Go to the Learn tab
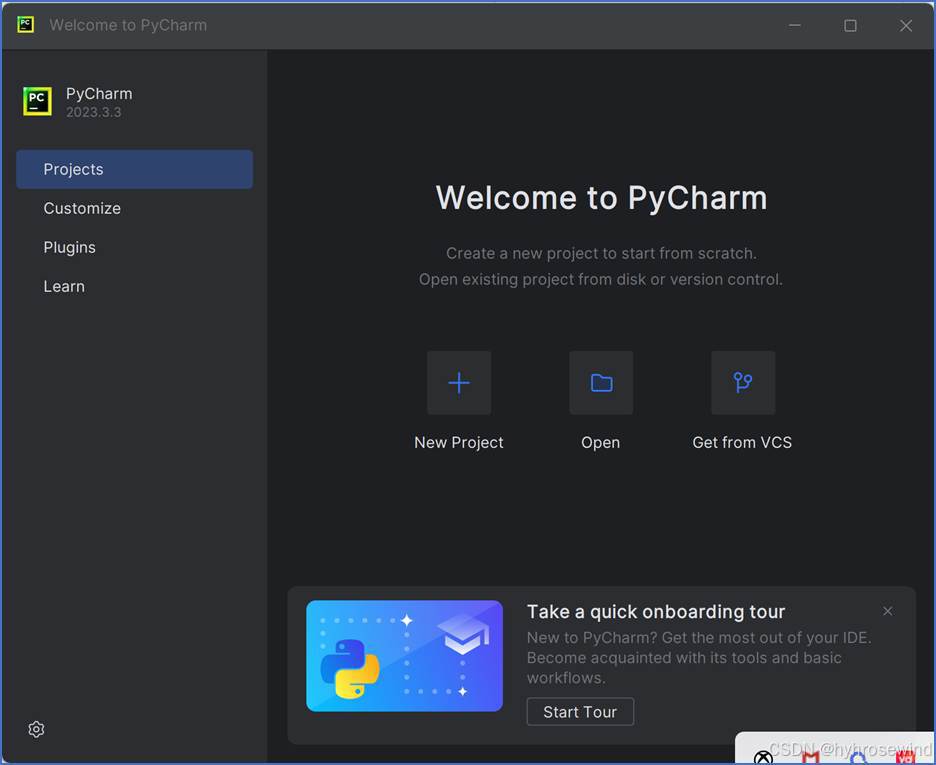The height and width of the screenshot is (765, 936). tap(134, 286)
